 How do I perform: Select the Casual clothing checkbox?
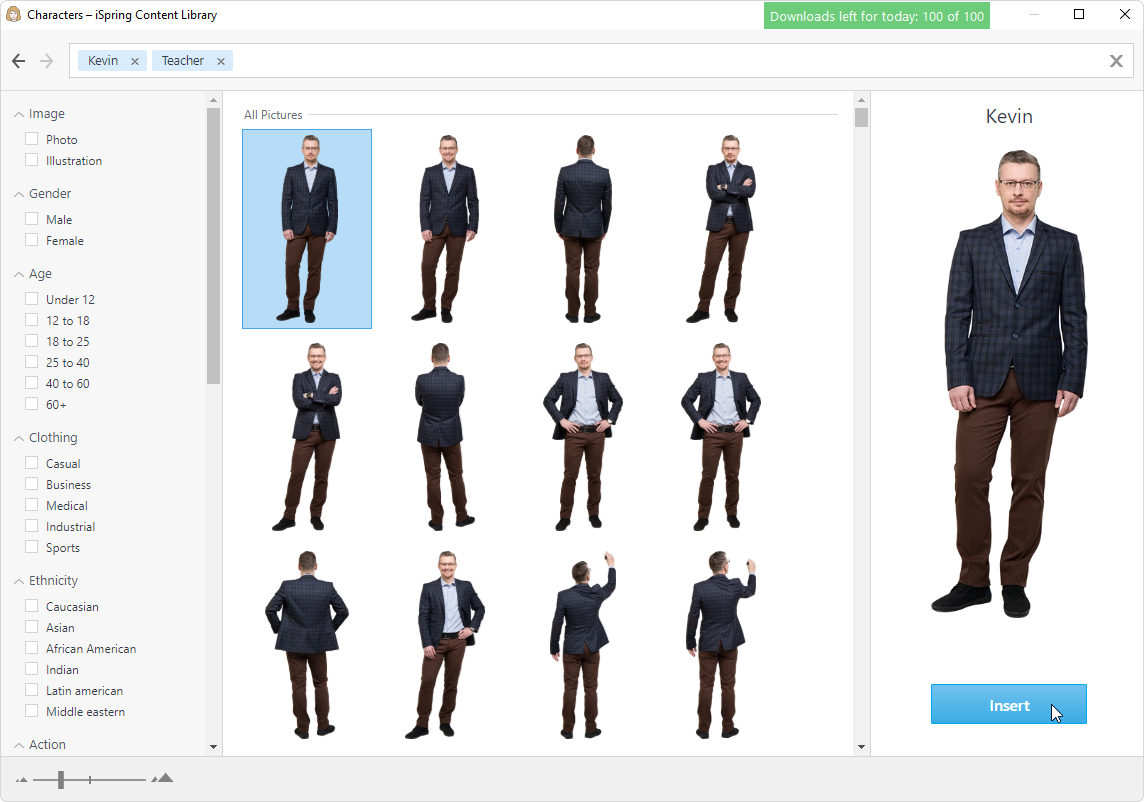(x=31, y=463)
